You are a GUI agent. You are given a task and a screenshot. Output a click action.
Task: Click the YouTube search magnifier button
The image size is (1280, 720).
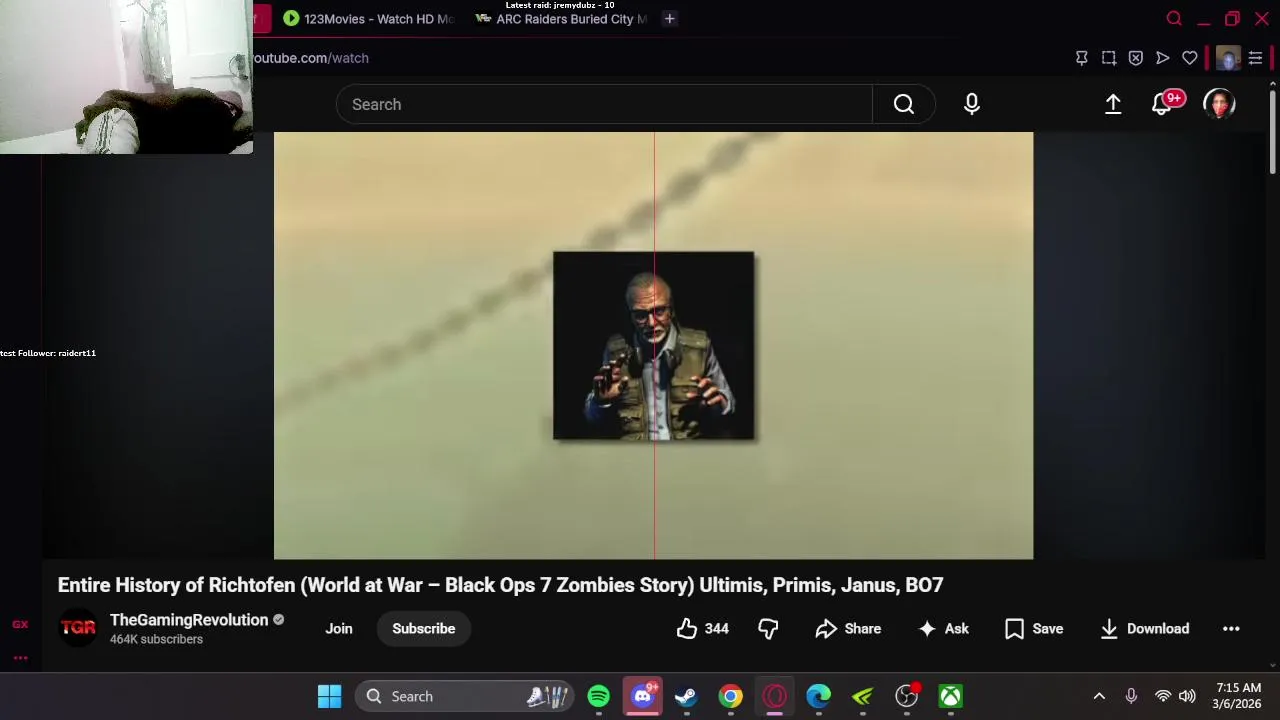tap(904, 104)
